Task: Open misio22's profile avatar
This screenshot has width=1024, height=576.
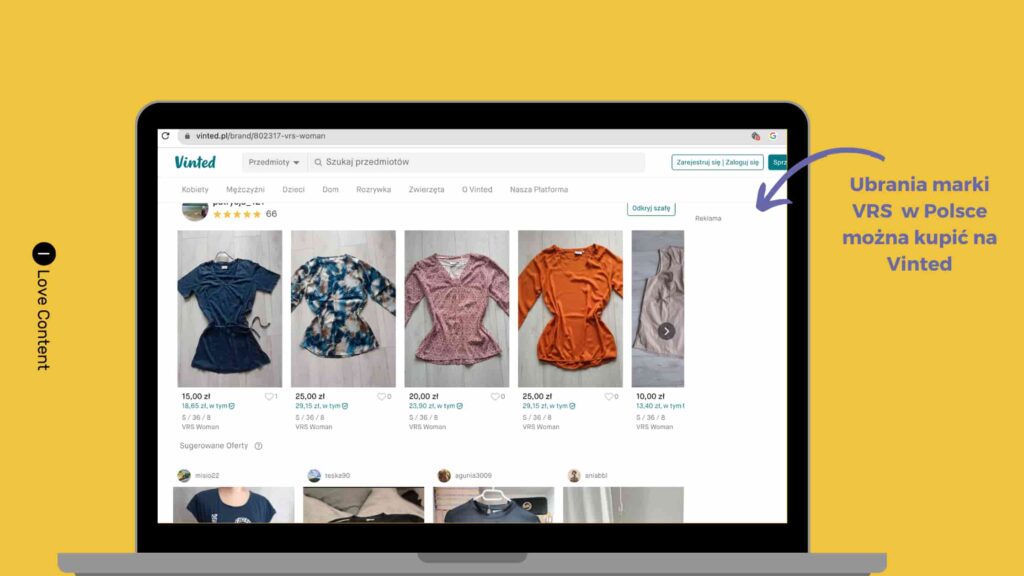Action: click(184, 473)
